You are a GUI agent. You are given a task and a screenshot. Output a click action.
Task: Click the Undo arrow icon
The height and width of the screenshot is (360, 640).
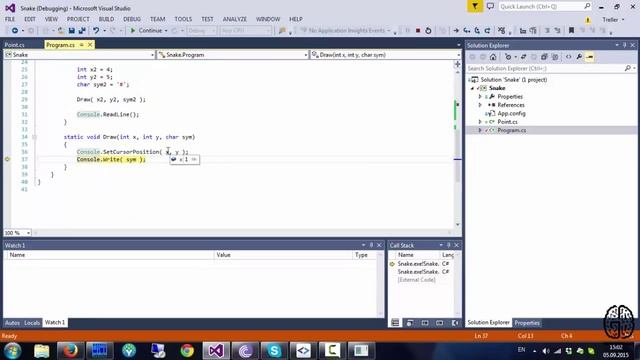96,31
